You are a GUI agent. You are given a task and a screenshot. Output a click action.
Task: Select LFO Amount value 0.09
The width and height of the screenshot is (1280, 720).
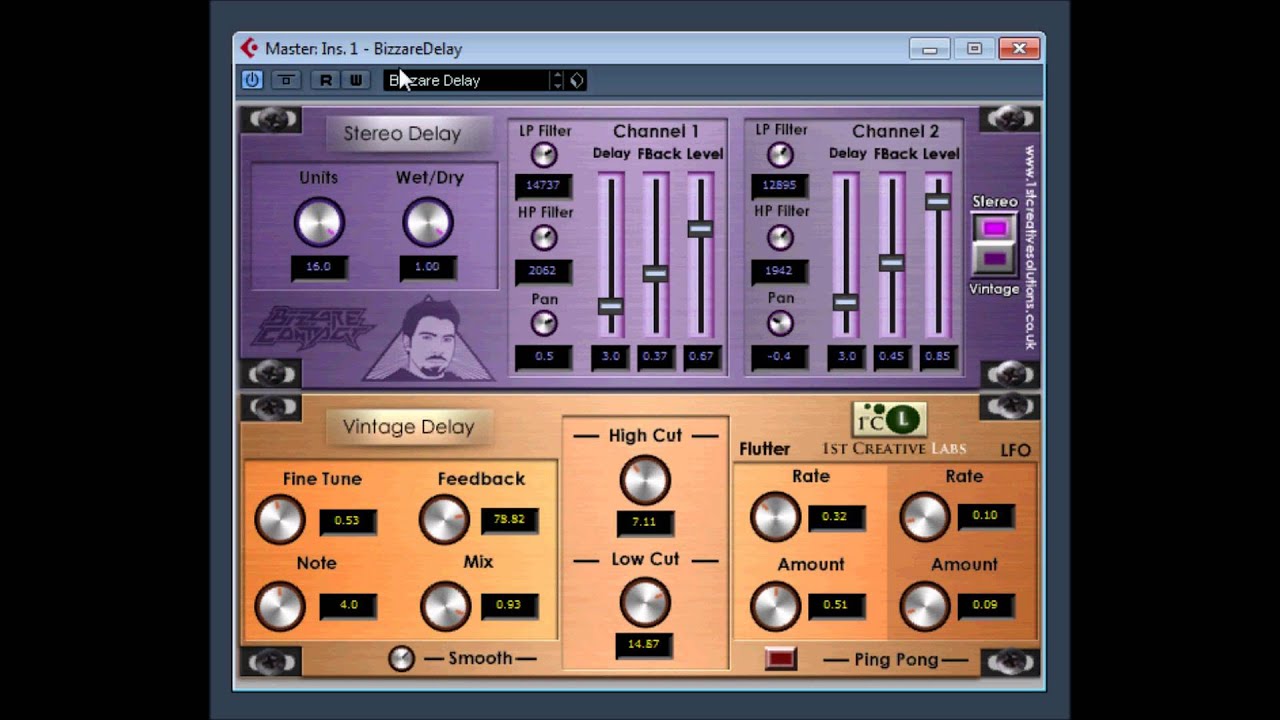(985, 605)
